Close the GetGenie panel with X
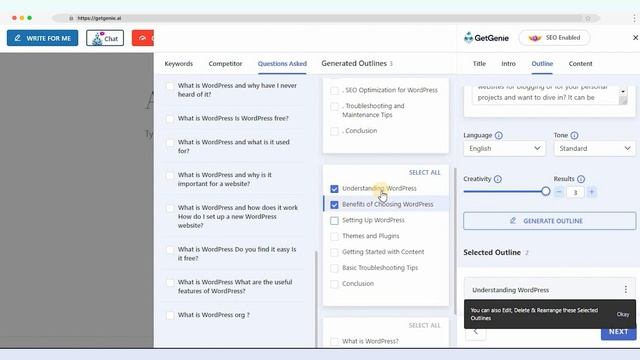 point(635,38)
